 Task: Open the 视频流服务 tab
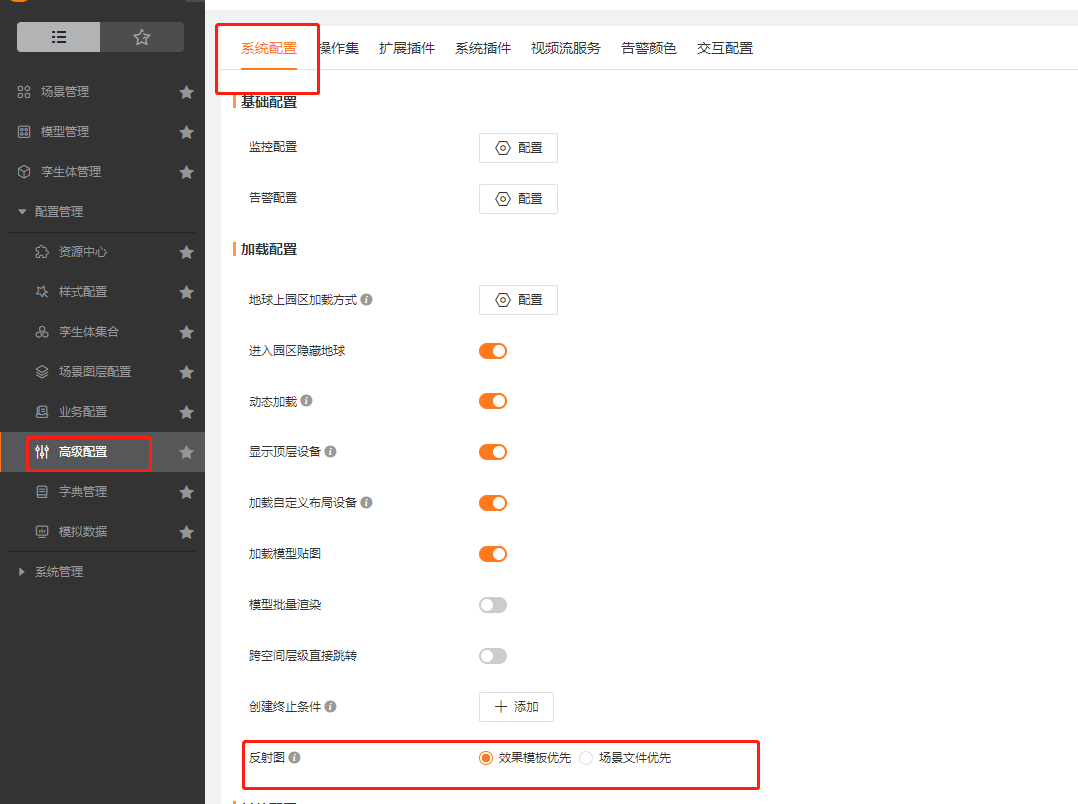pyautogui.click(x=566, y=48)
